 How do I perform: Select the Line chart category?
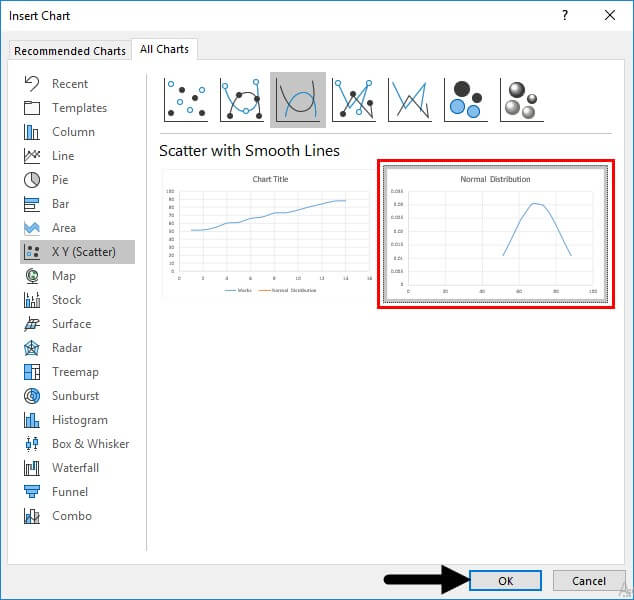pyautogui.click(x=77, y=156)
